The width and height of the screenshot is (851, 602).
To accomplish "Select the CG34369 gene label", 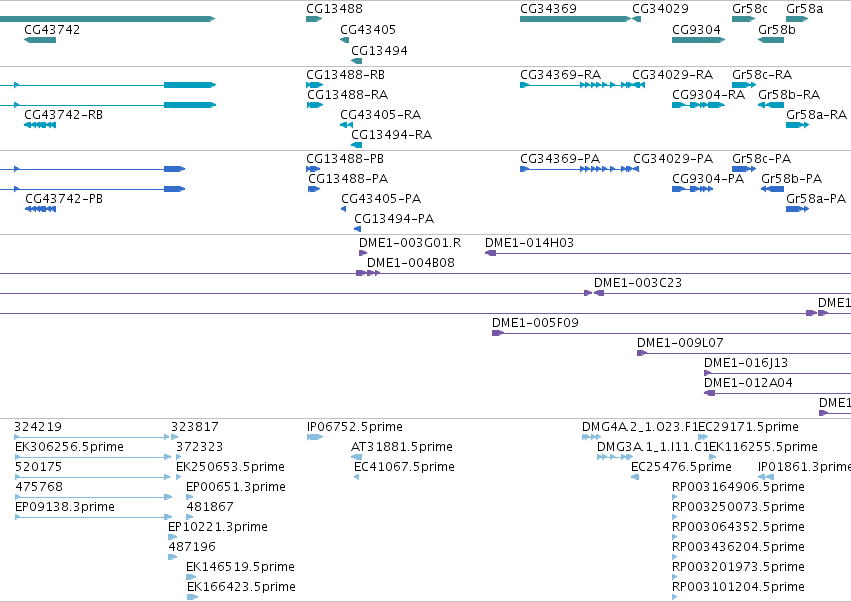I will 548,9.
